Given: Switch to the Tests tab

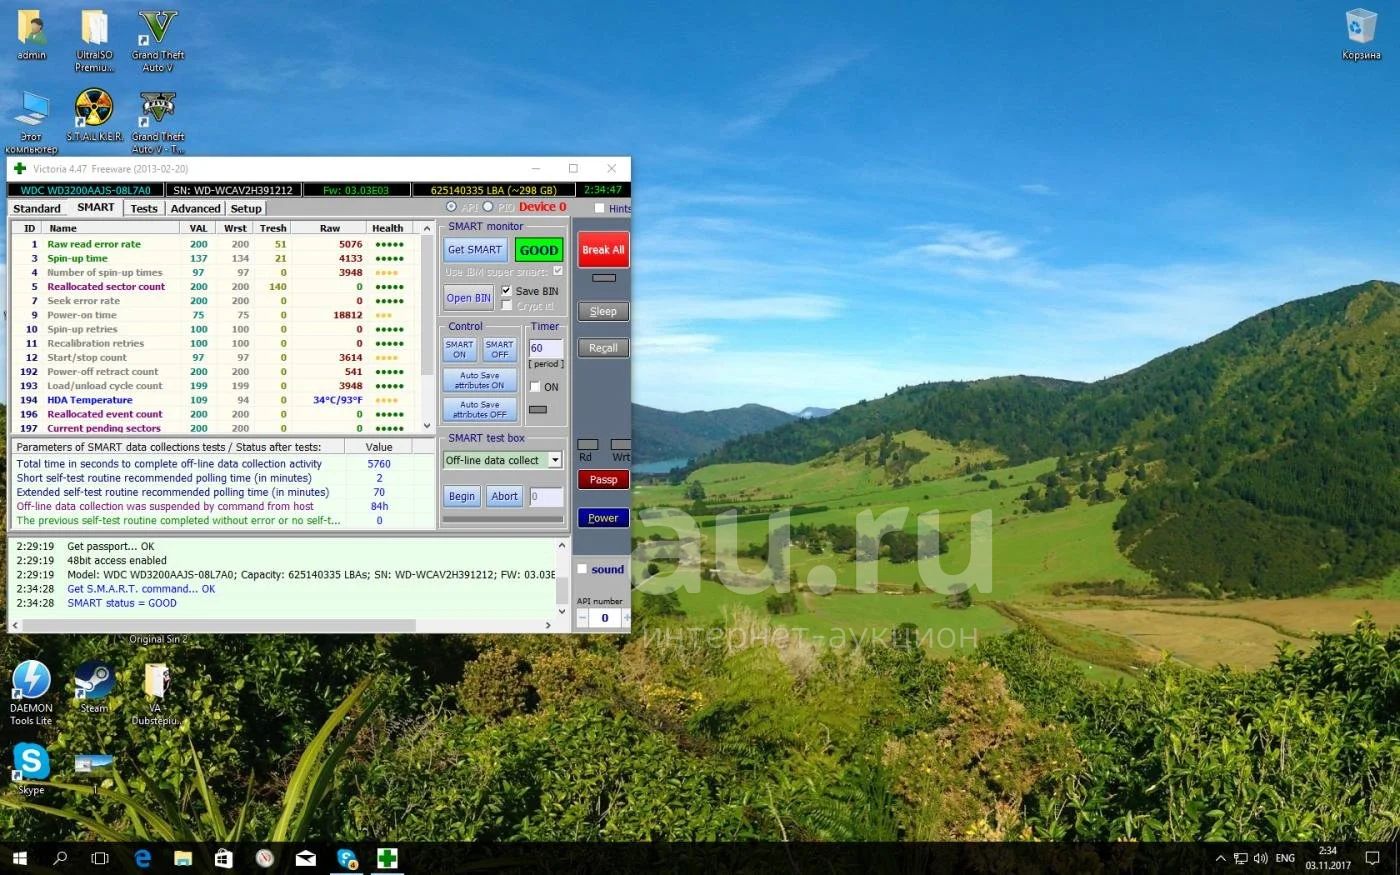Looking at the screenshot, I should pos(144,208).
